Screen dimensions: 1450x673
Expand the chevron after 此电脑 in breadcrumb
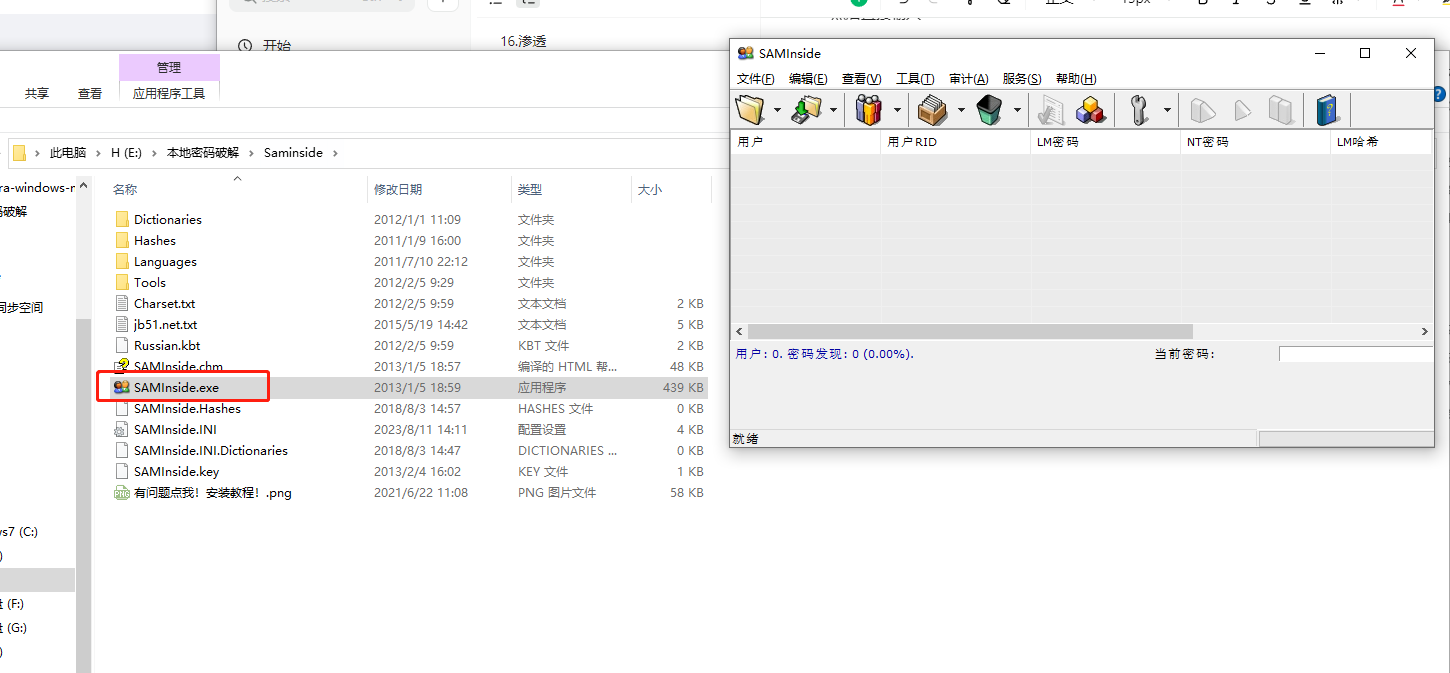(x=98, y=153)
